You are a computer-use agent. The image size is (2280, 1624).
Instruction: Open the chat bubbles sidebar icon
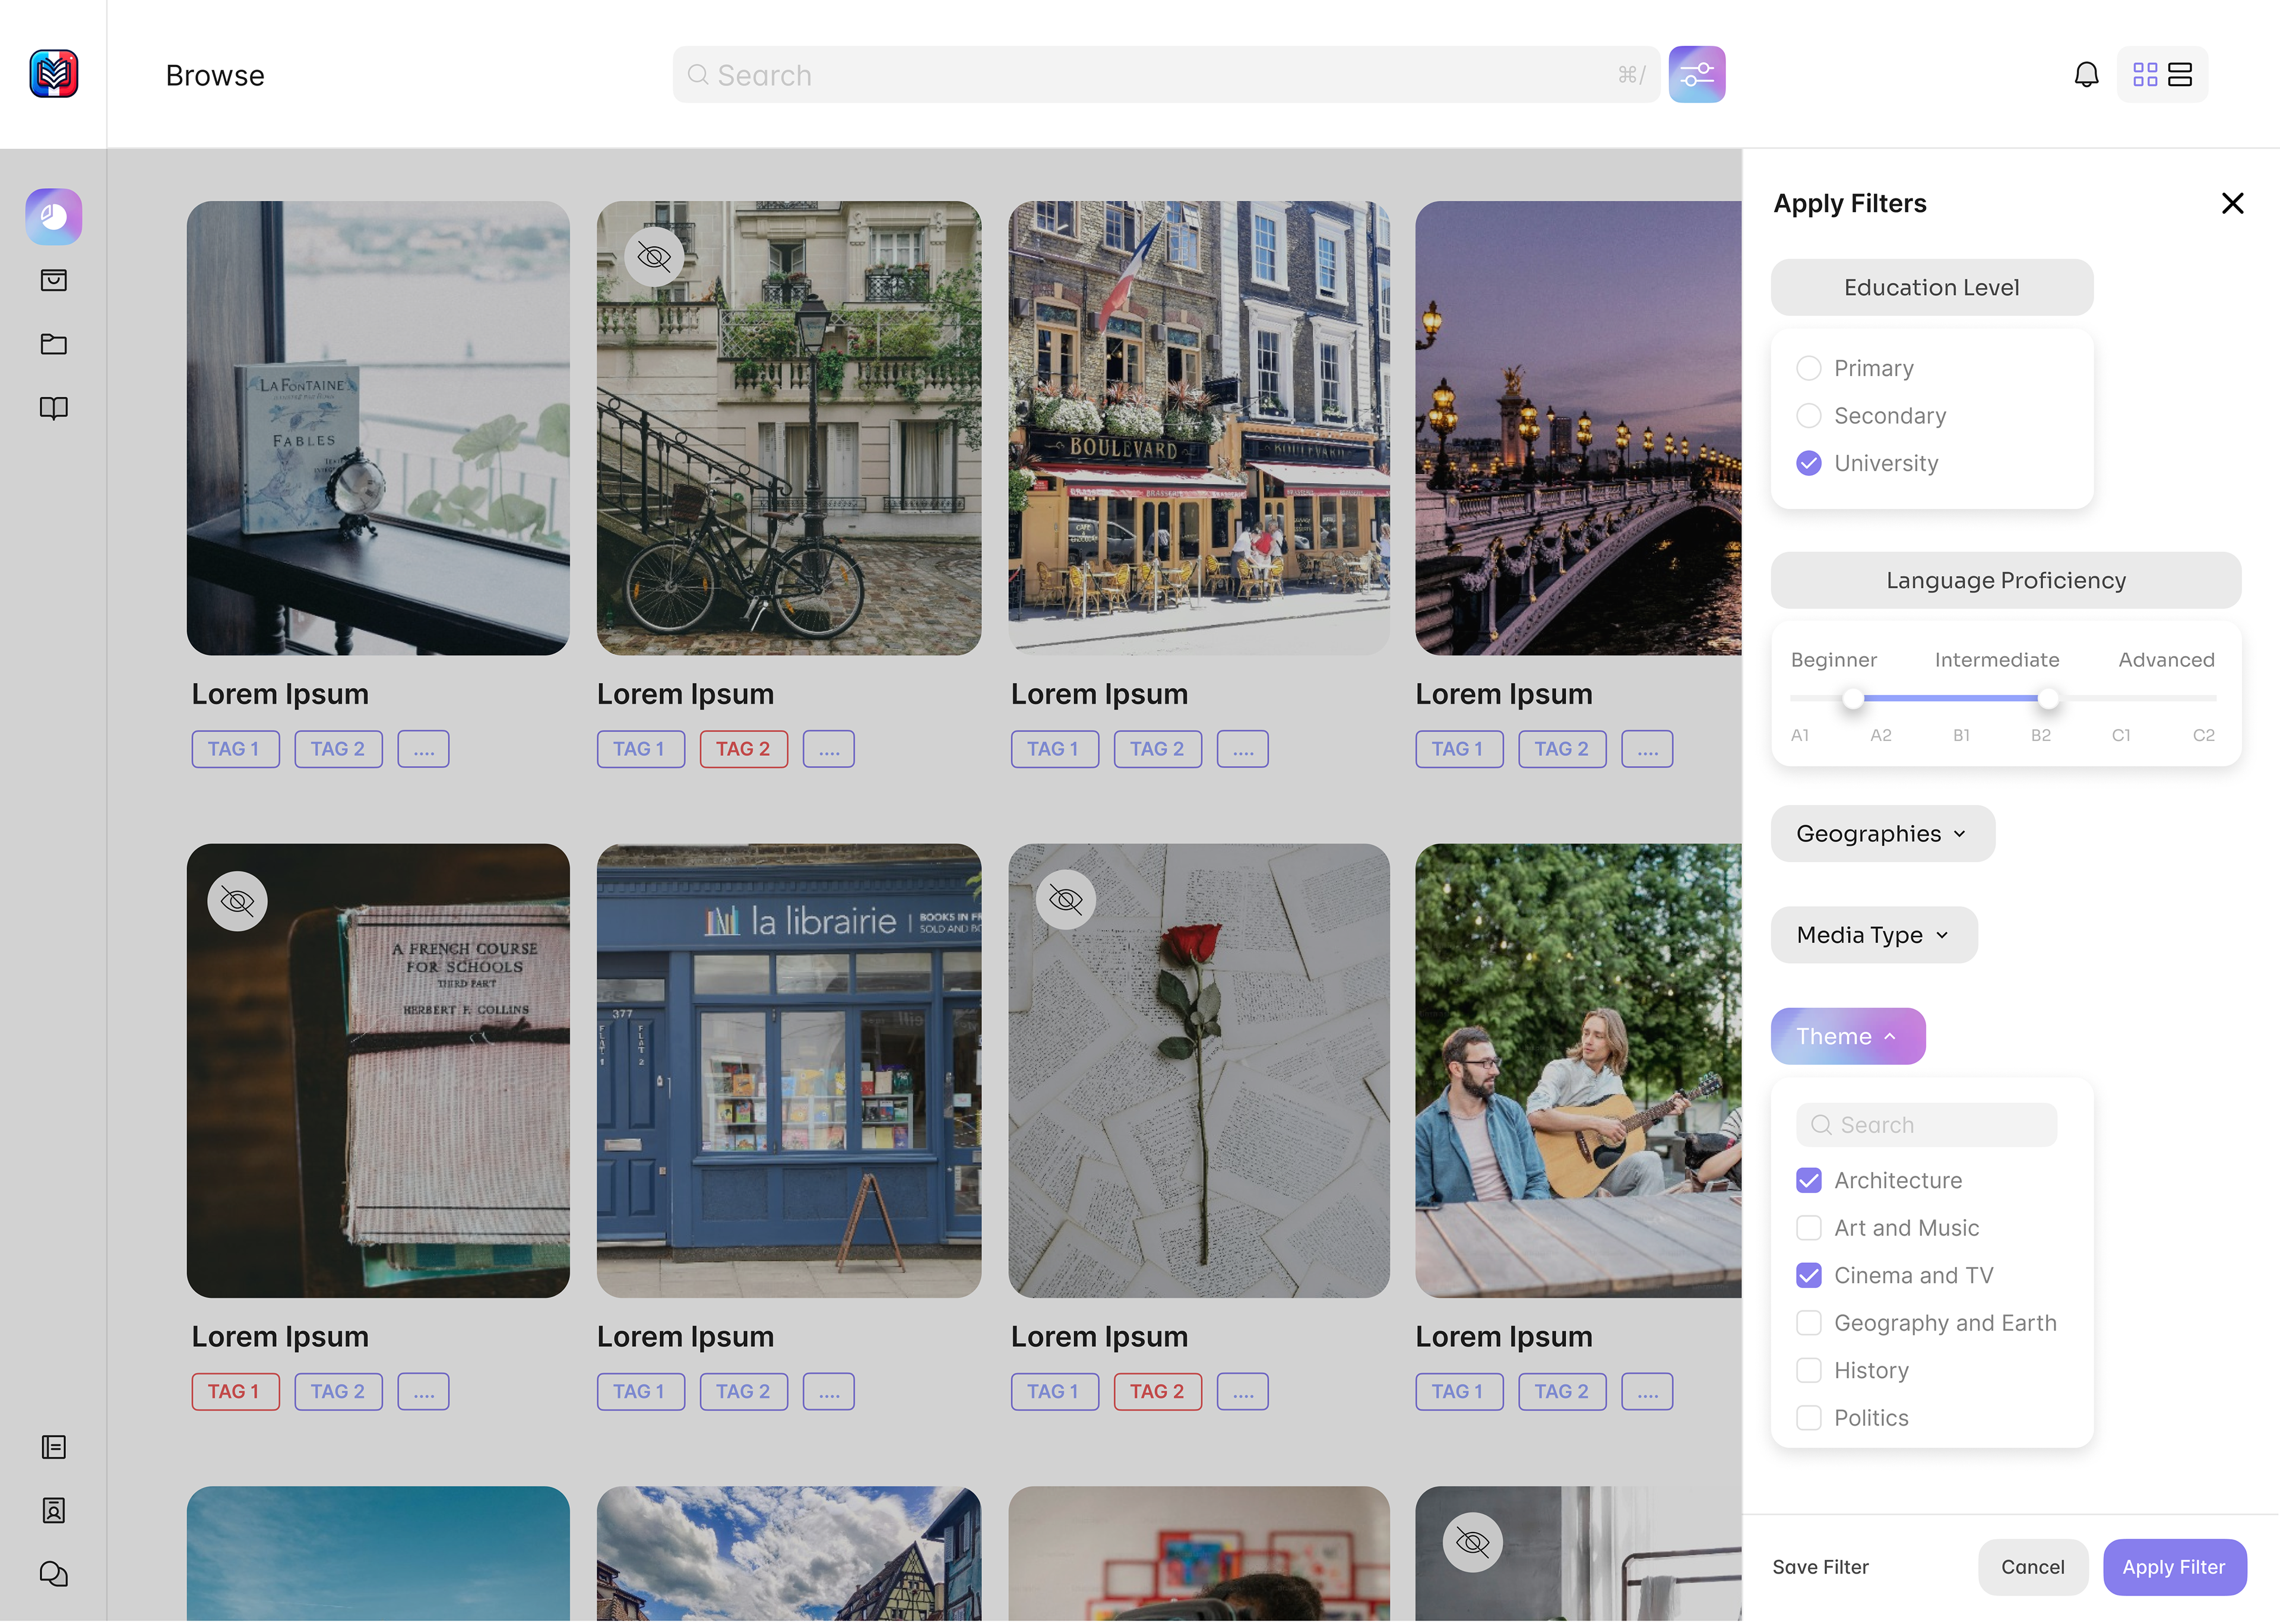[x=54, y=1574]
